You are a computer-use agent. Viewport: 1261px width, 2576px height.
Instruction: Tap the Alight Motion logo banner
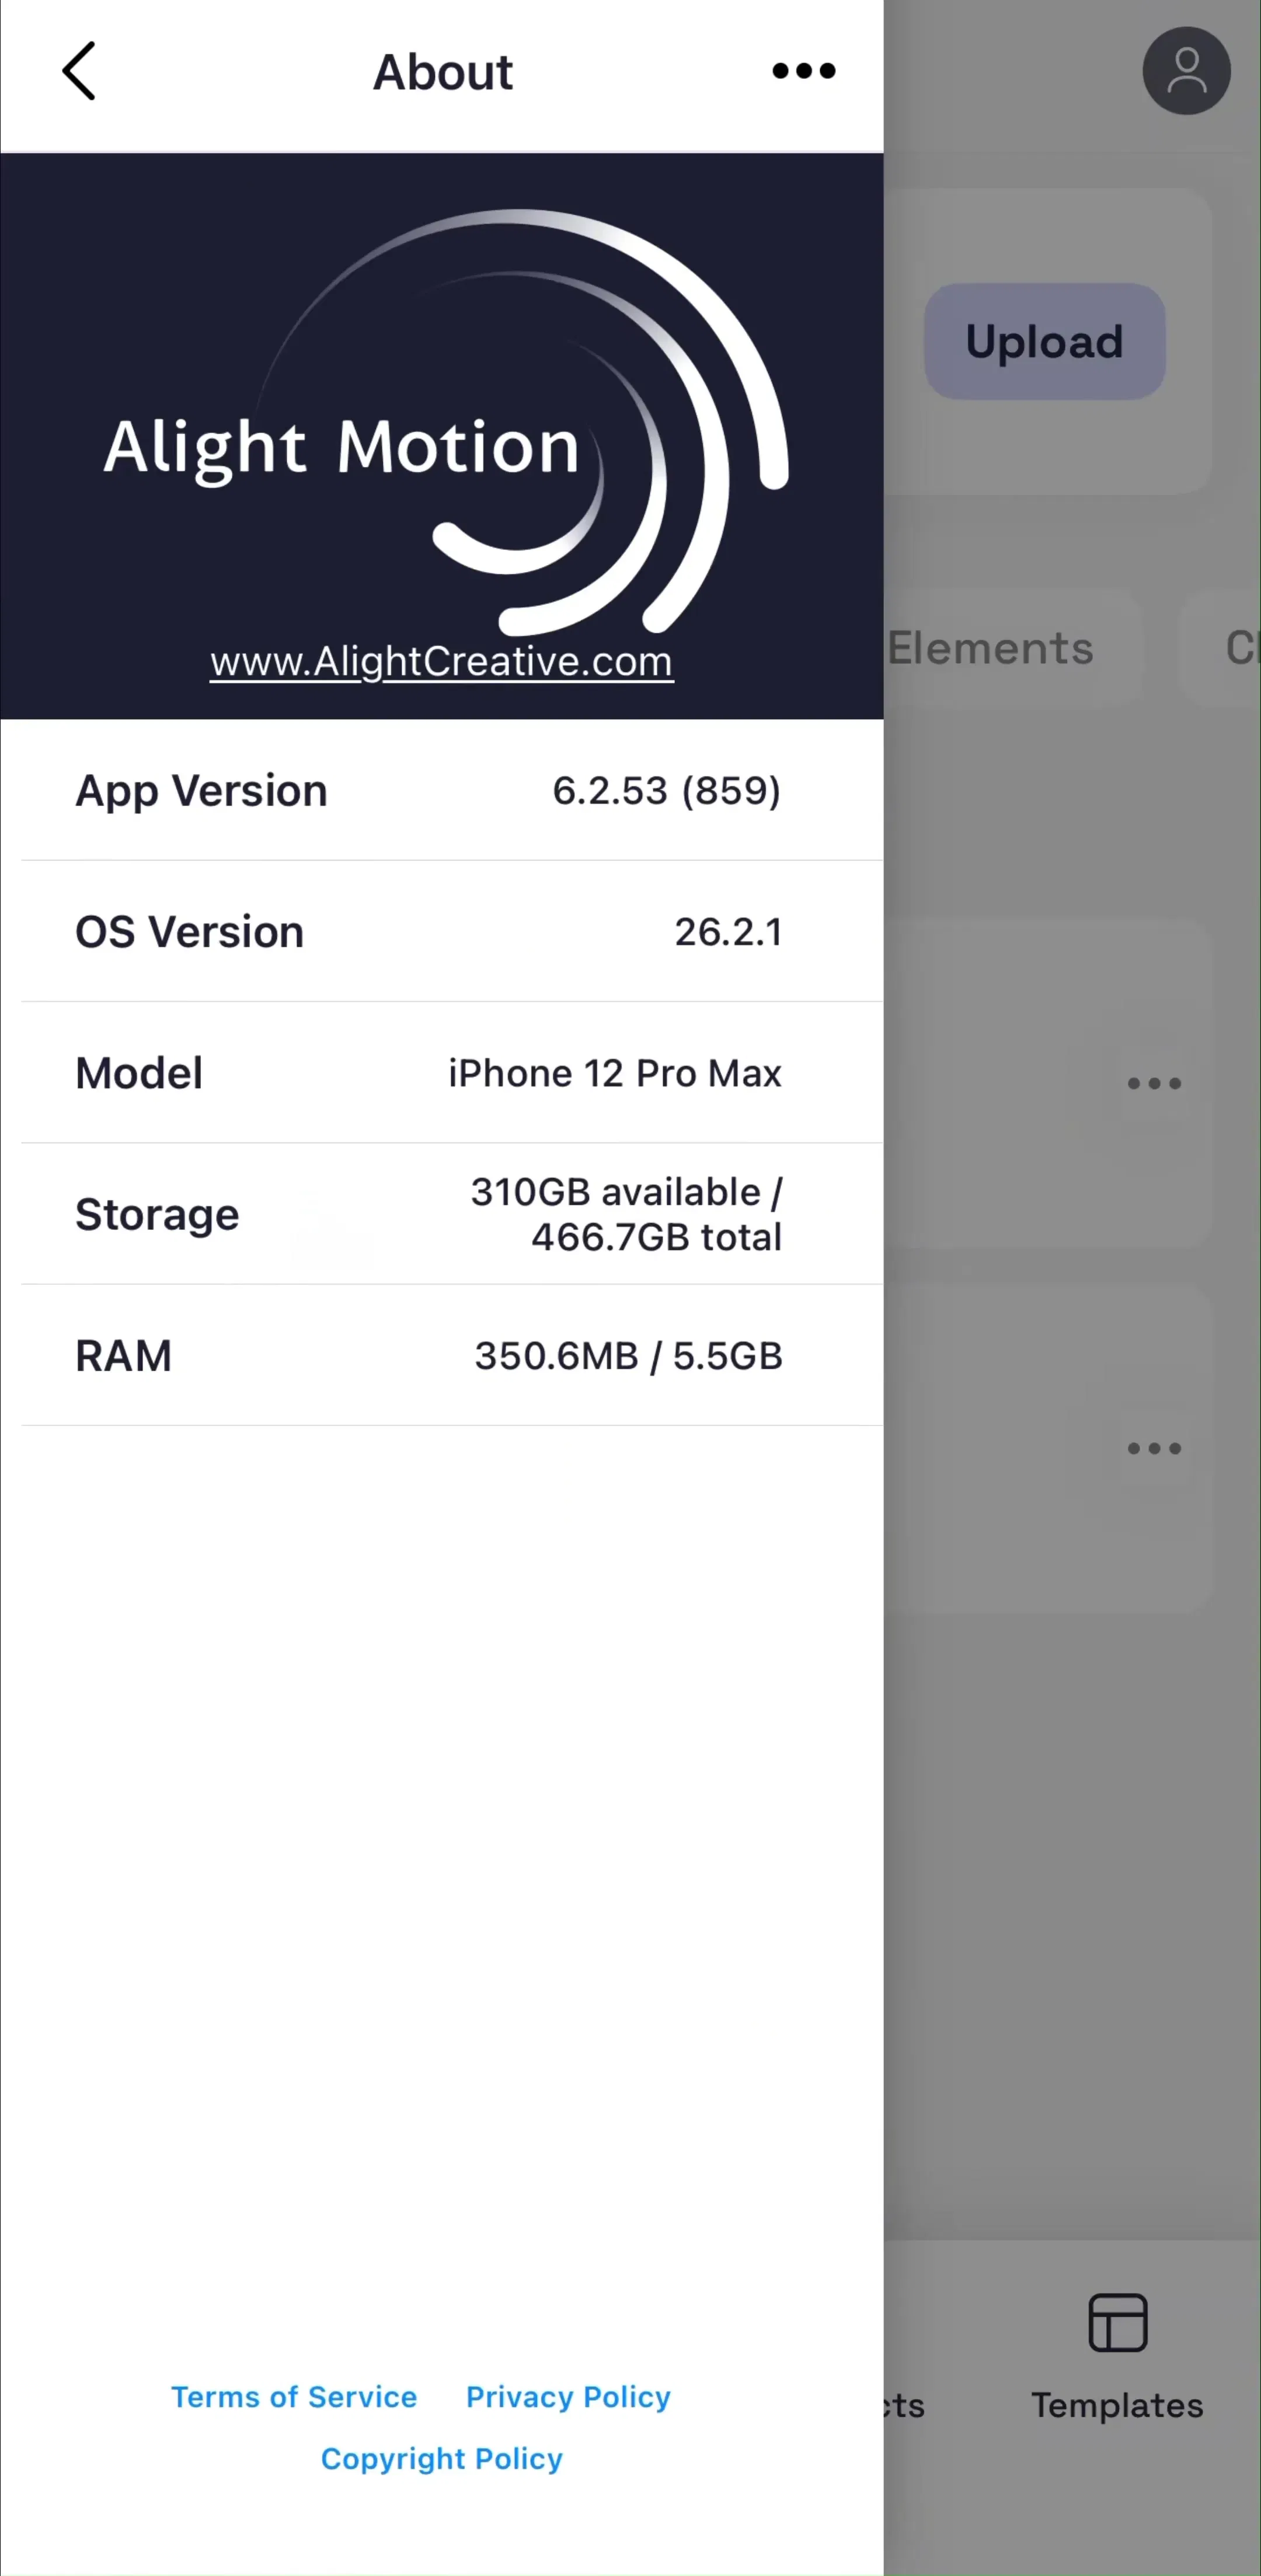(442, 436)
